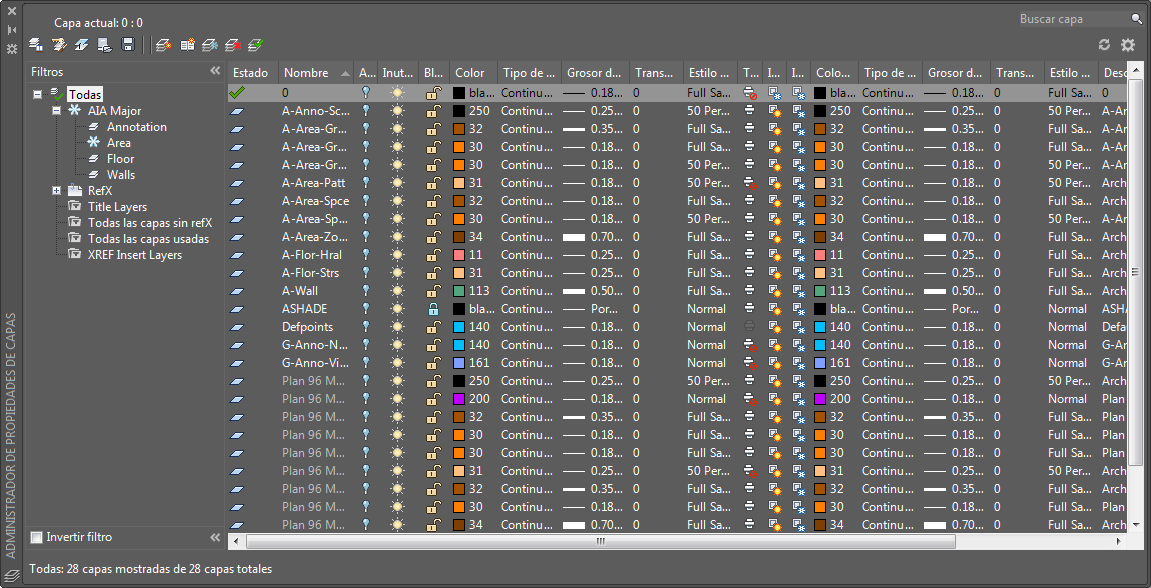Click the Desc... column header
This screenshot has height=588, width=1151.
pos(1113,73)
